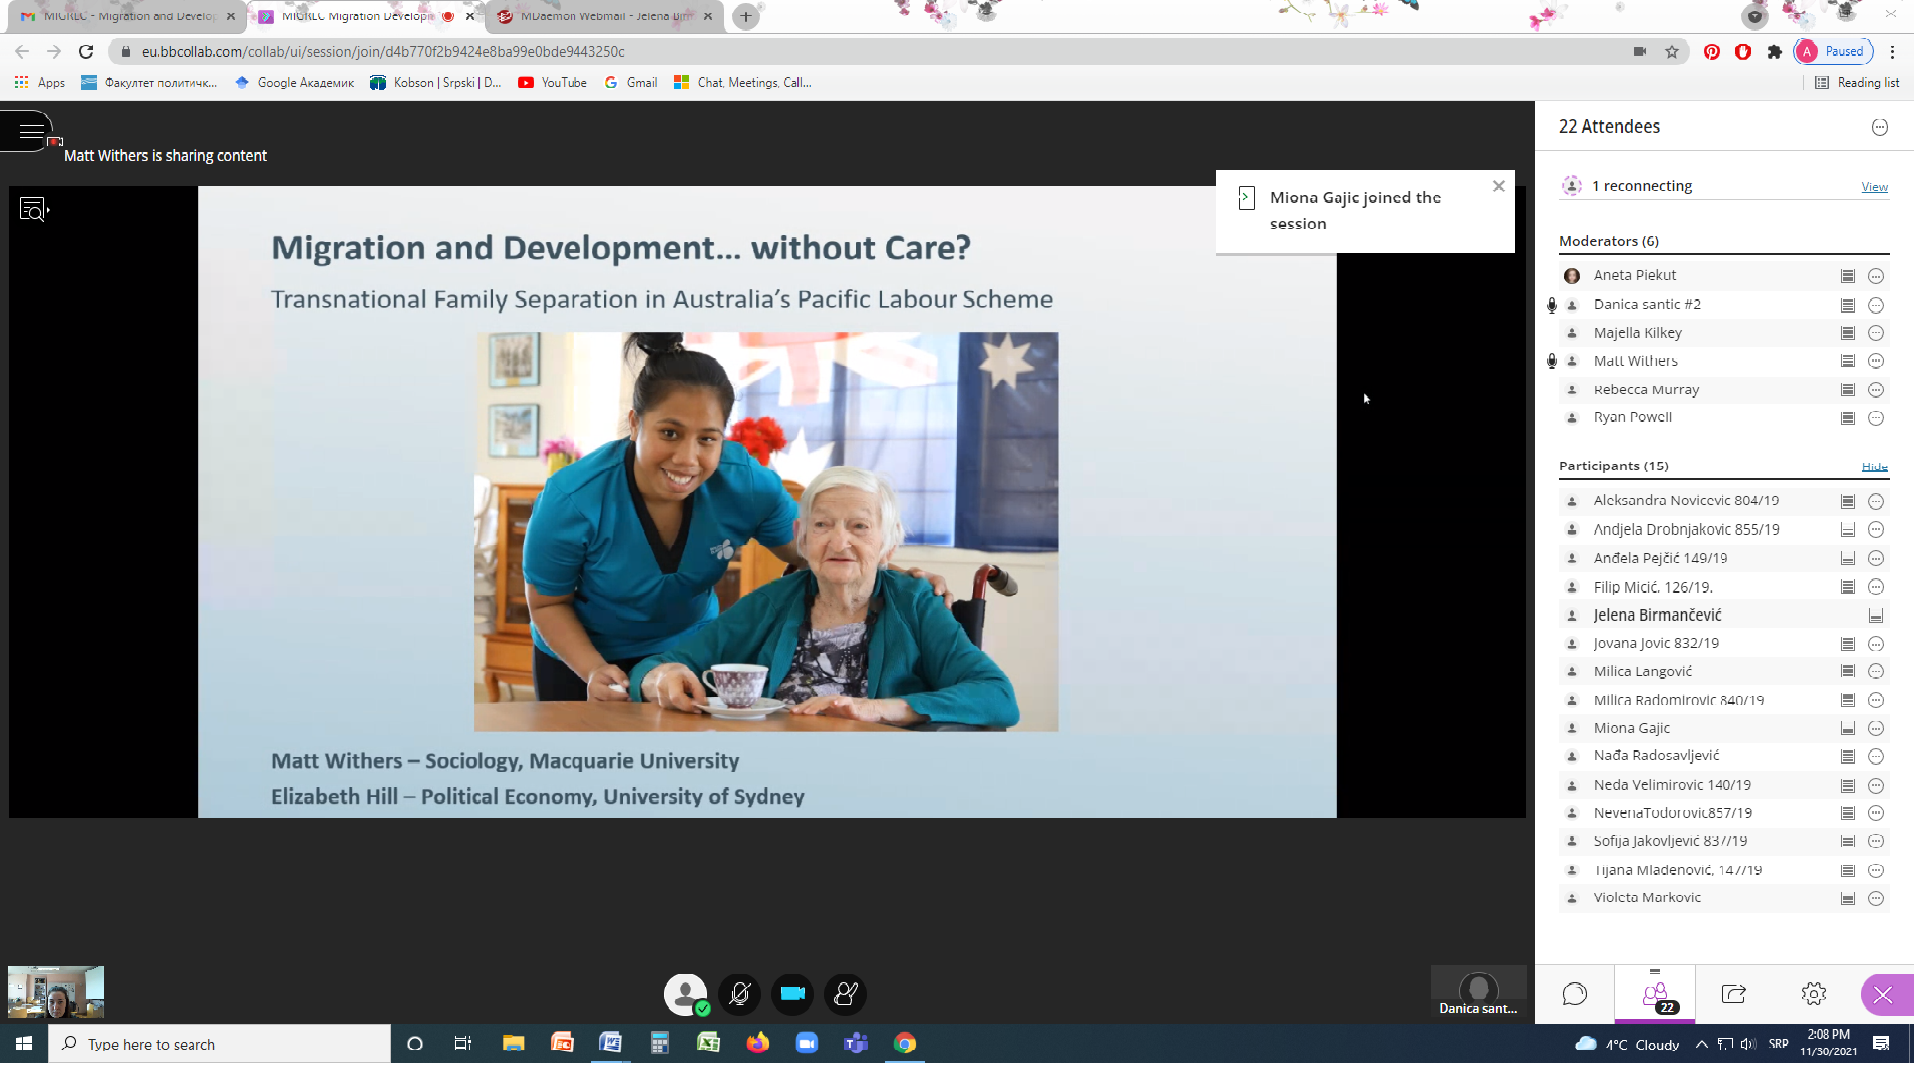The height and width of the screenshot is (1080, 1920).
Task: Toggle raise hand button
Action: (x=846, y=994)
